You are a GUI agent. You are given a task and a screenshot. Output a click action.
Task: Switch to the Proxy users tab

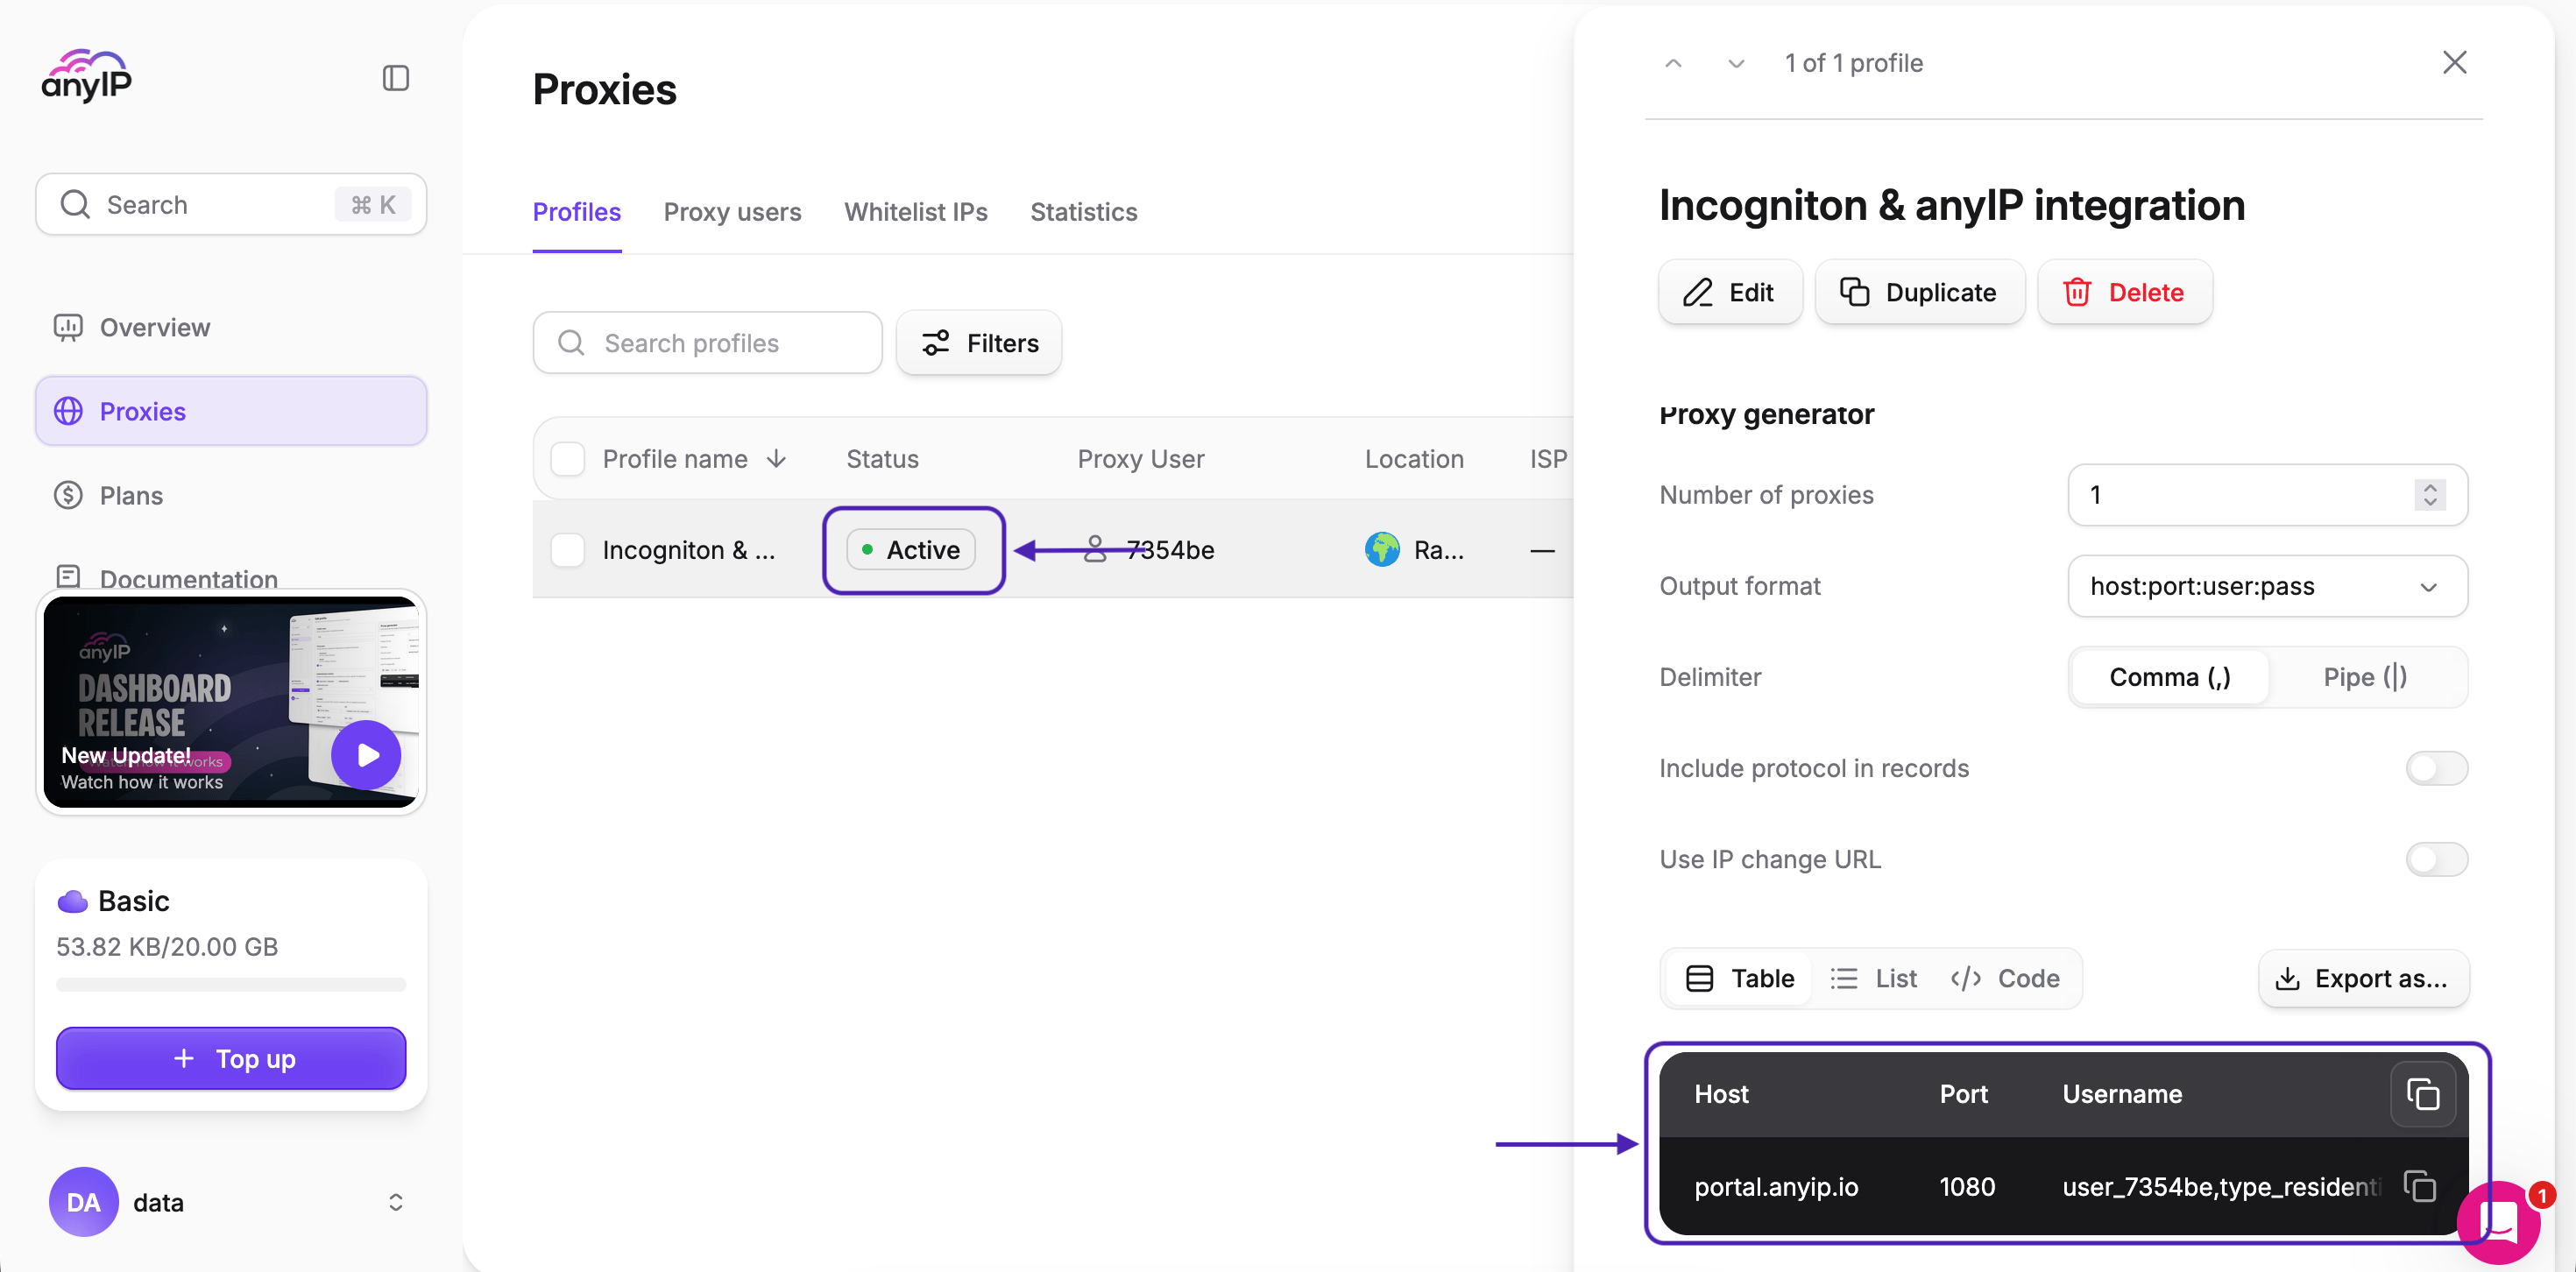(x=732, y=212)
